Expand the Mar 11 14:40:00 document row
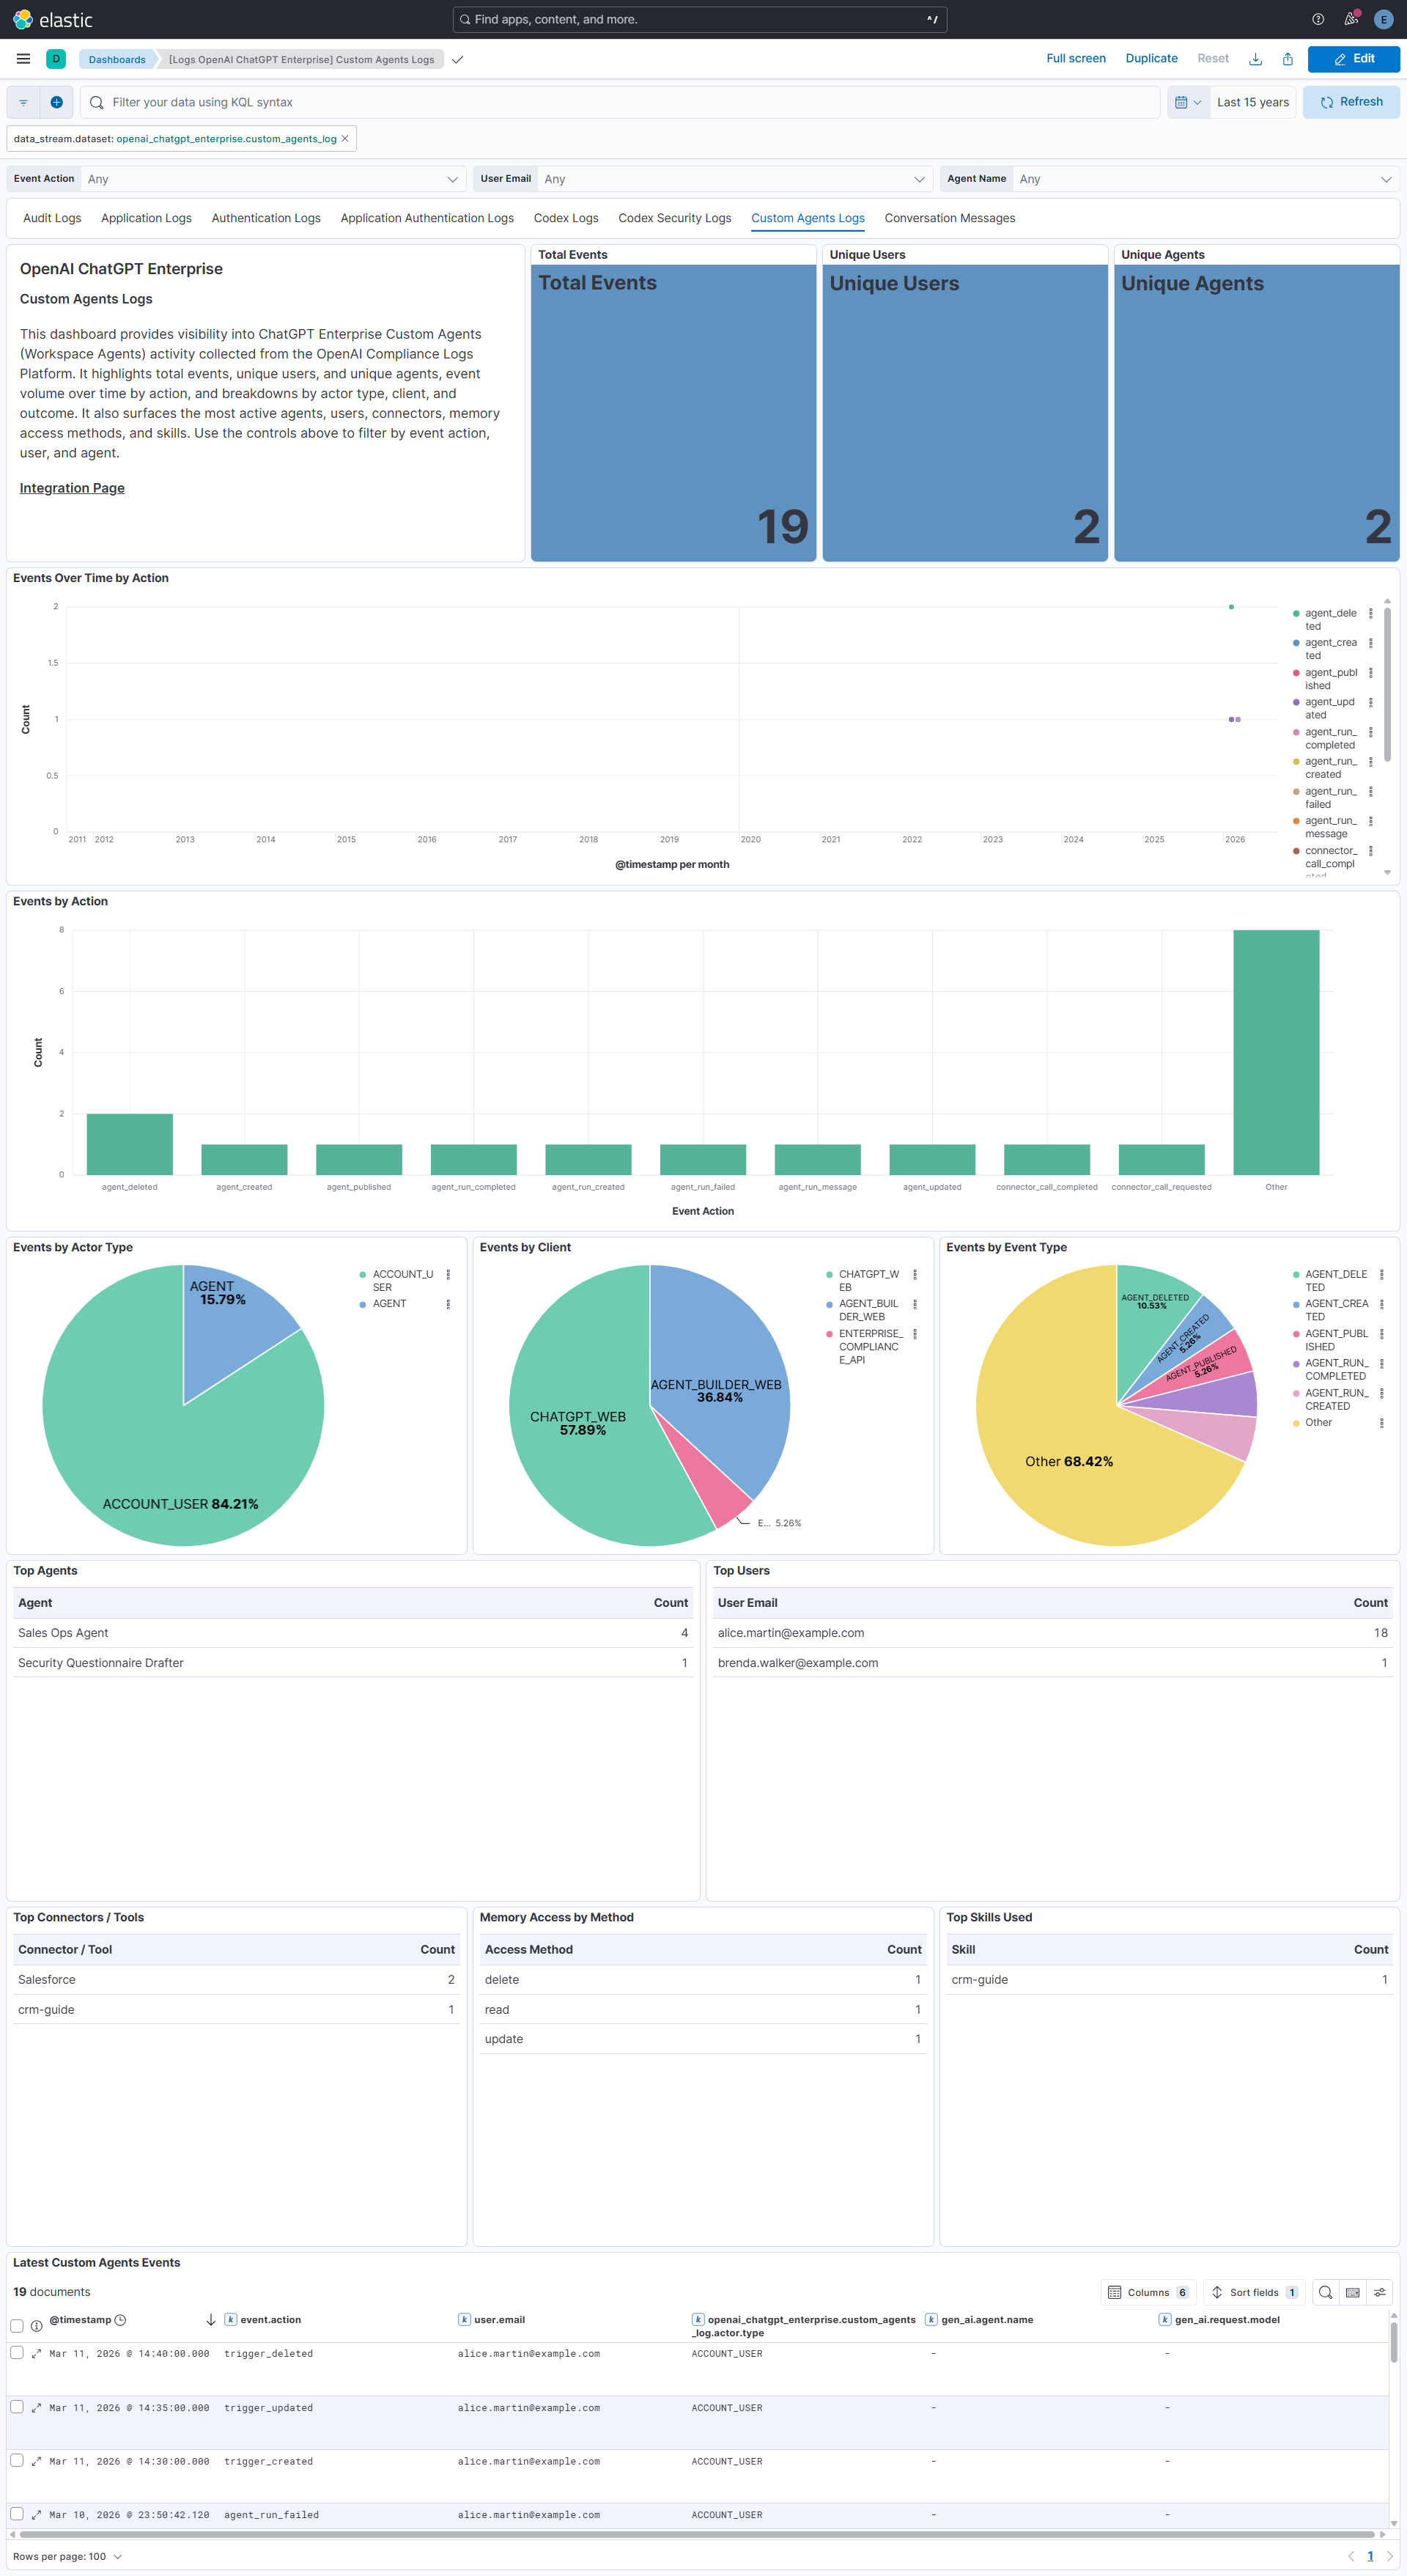Screen dimensions: 1407x2576 point(36,2354)
